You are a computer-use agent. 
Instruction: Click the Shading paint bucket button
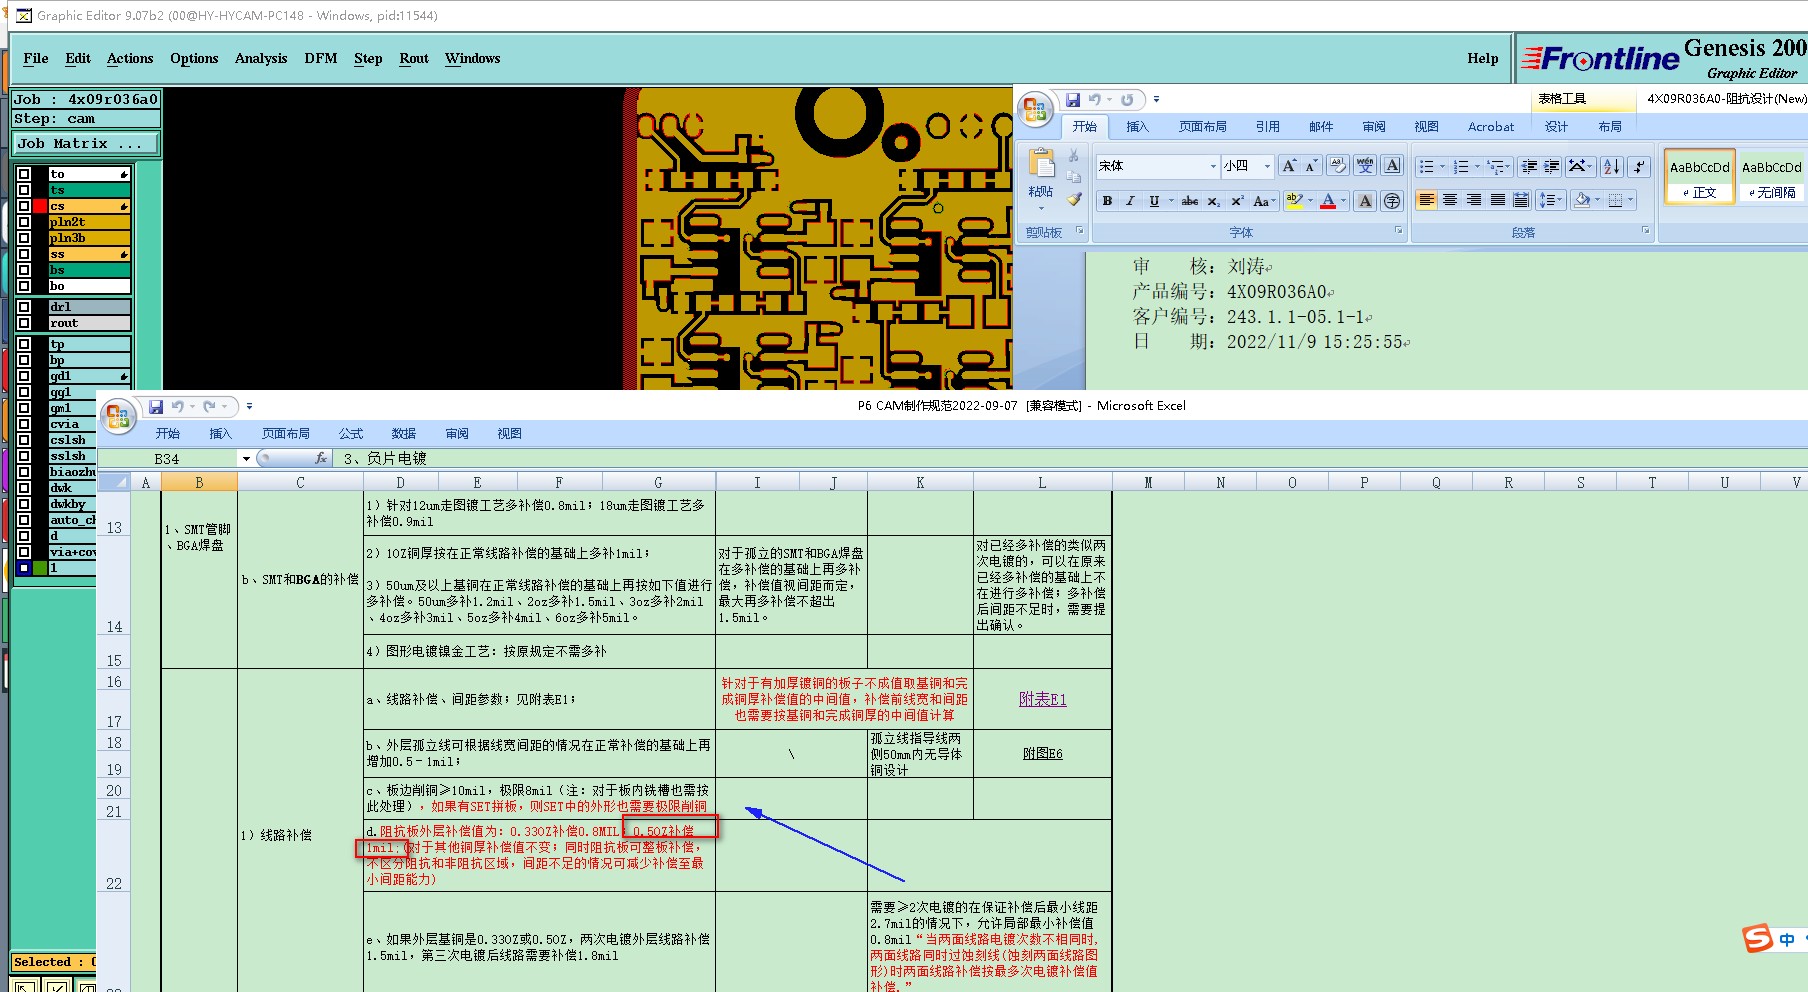click(1582, 201)
